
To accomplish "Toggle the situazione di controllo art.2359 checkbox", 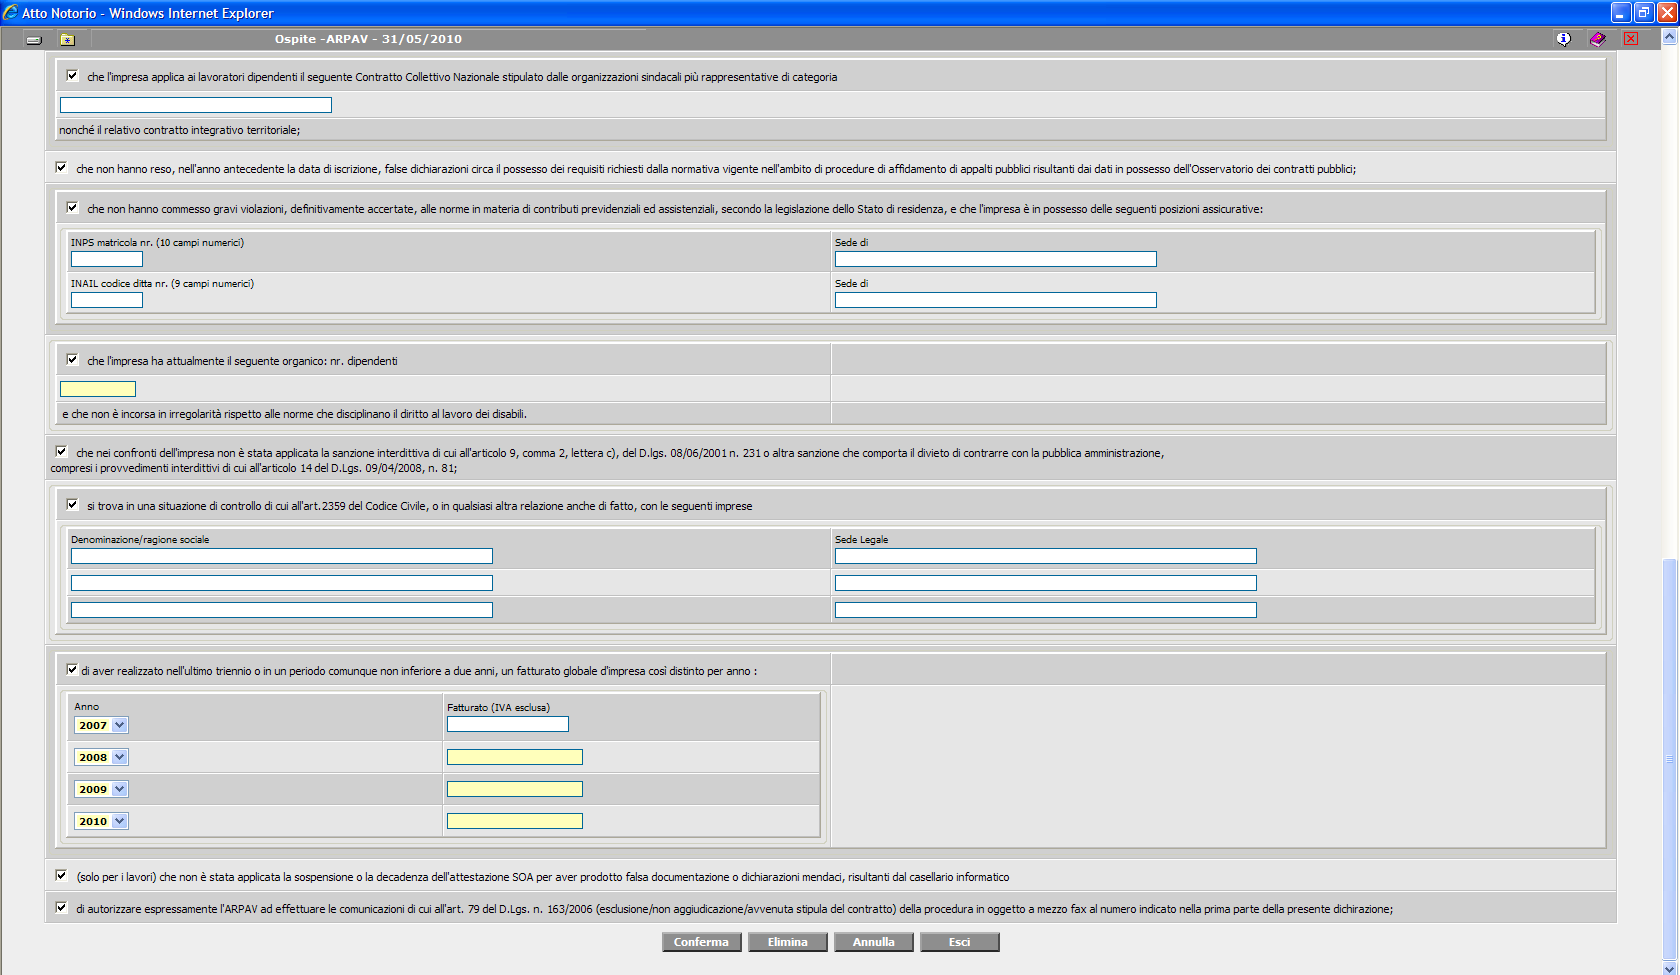I will tap(72, 504).
